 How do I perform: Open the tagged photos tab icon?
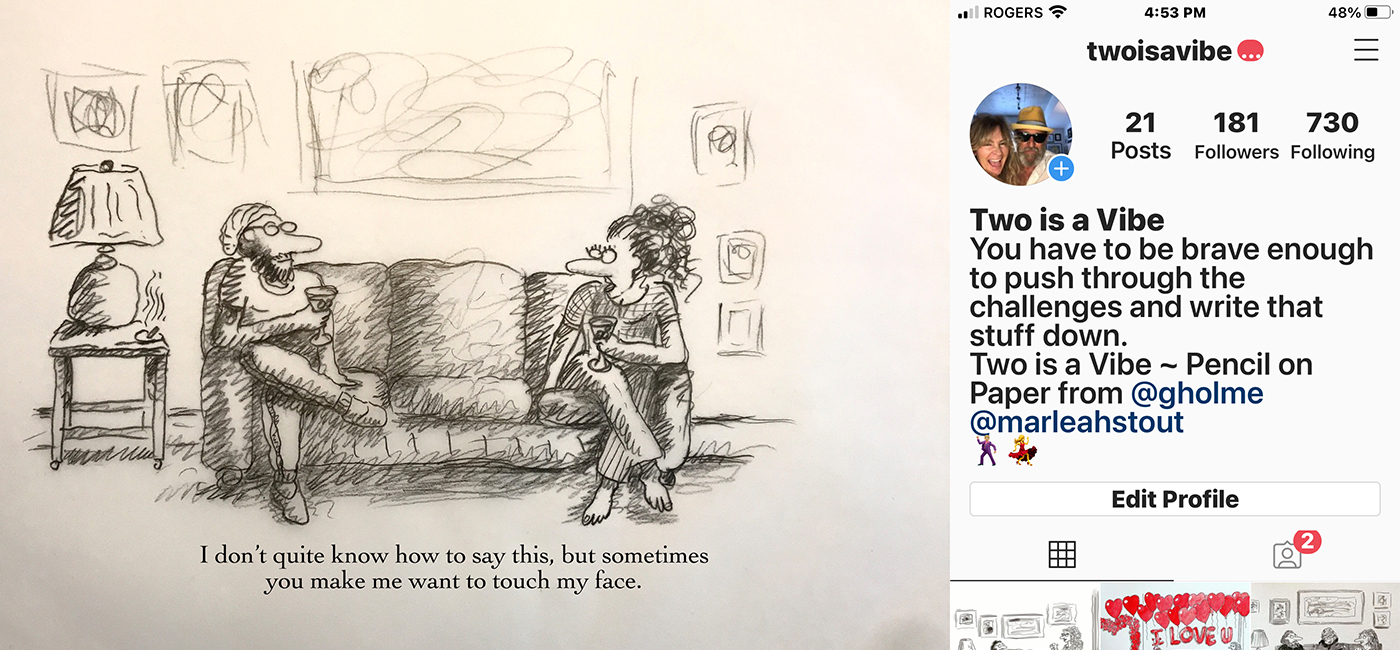coord(1287,555)
